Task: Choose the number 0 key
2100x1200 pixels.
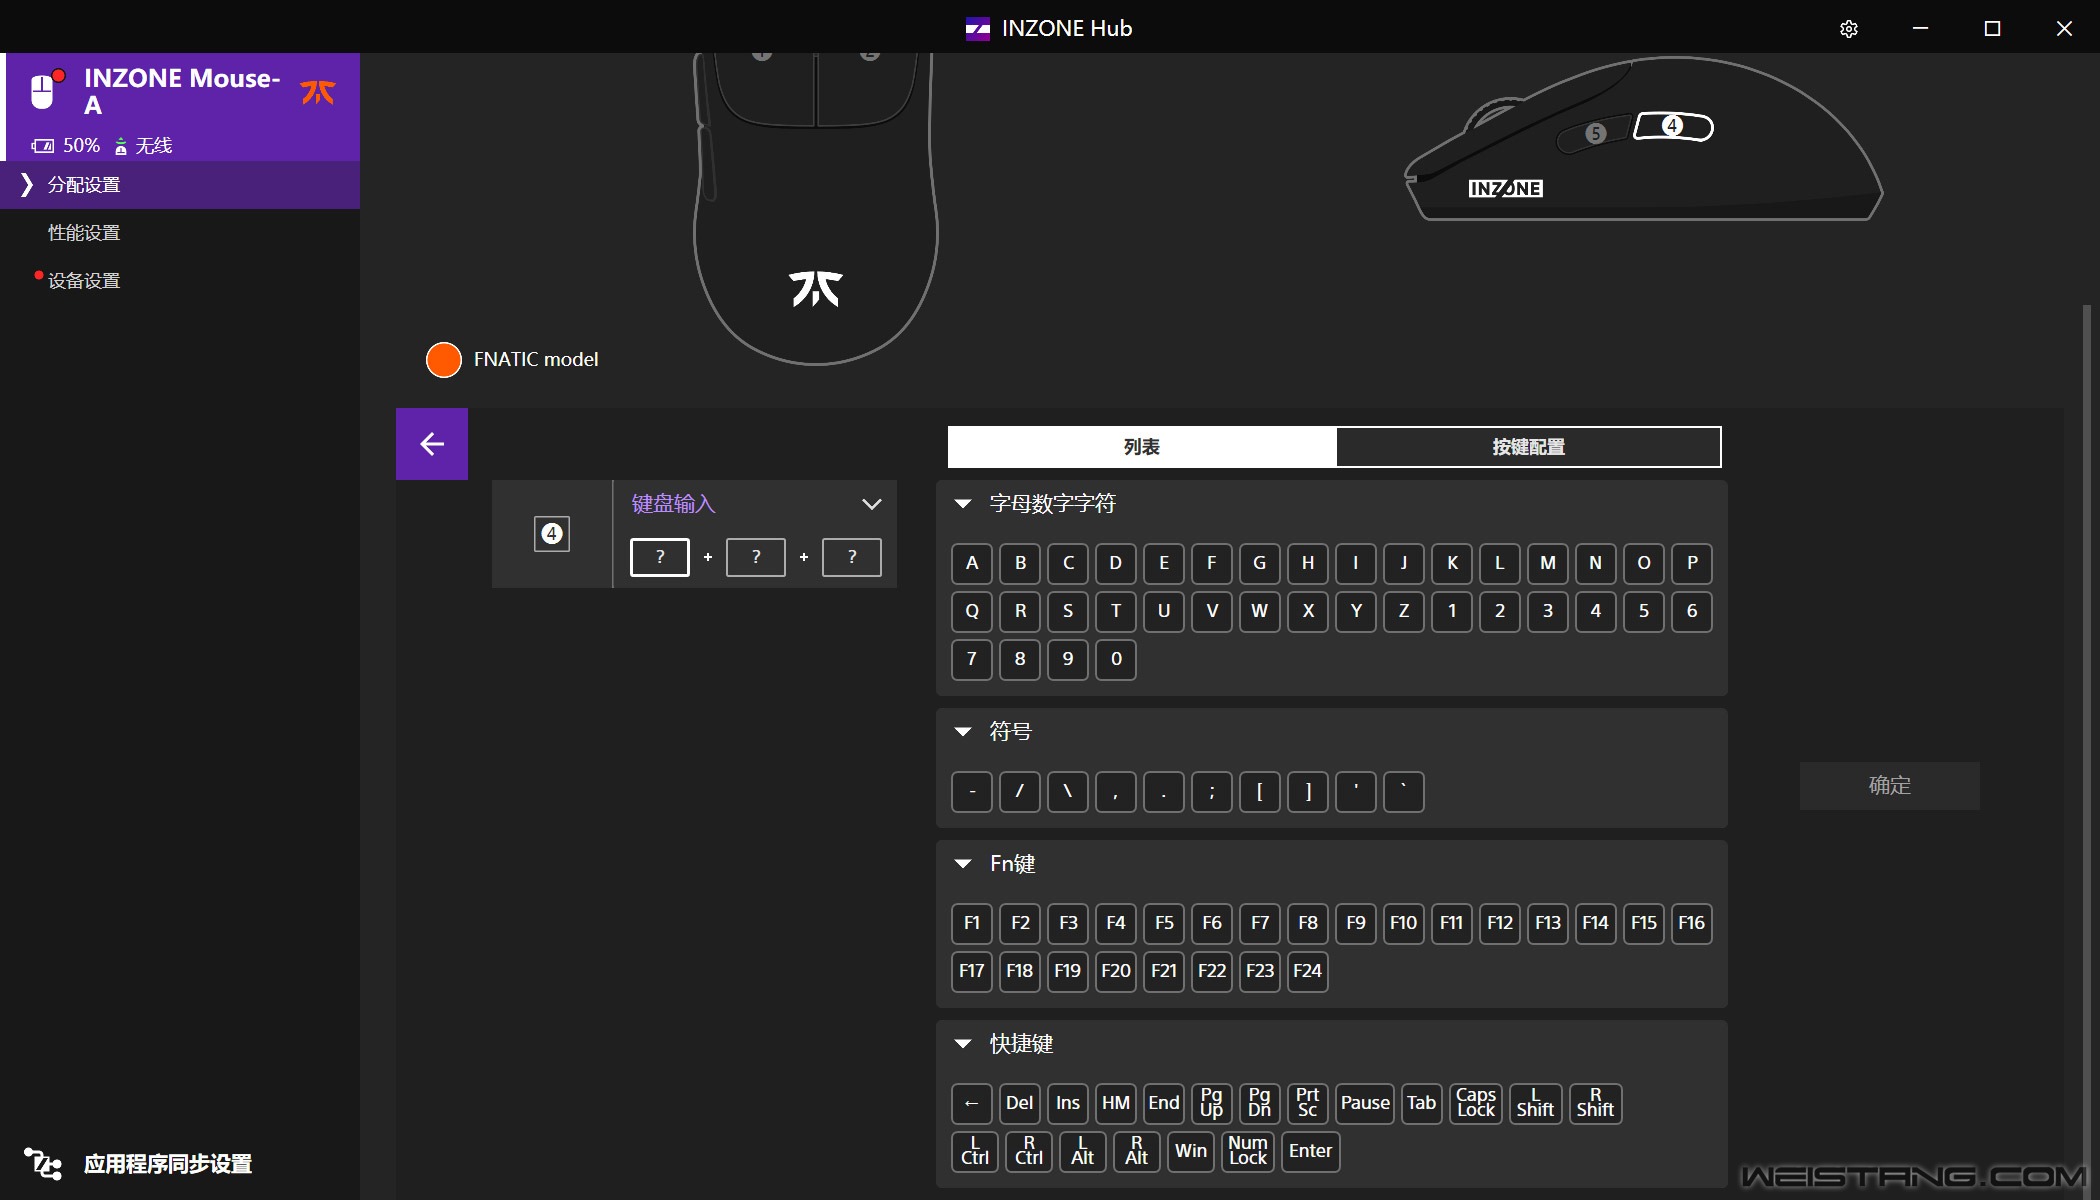Action: (1116, 659)
